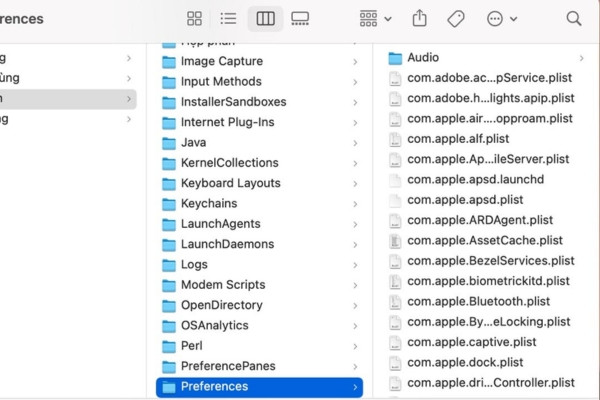Click the Share toolbar icon

coord(419,18)
